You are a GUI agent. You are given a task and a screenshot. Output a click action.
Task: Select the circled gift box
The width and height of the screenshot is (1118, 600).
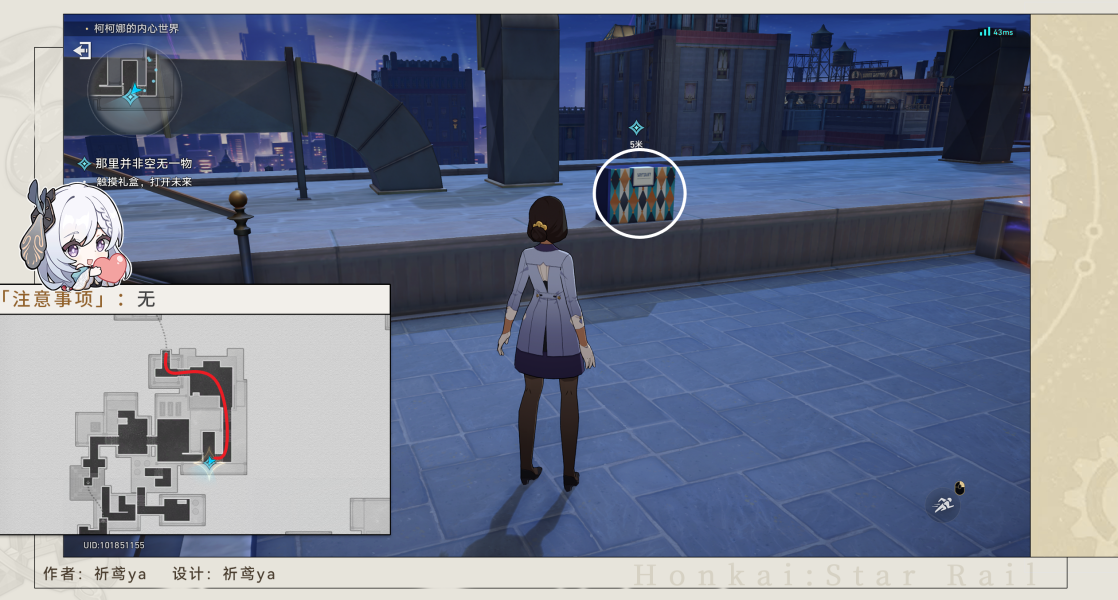pyautogui.click(x=639, y=193)
